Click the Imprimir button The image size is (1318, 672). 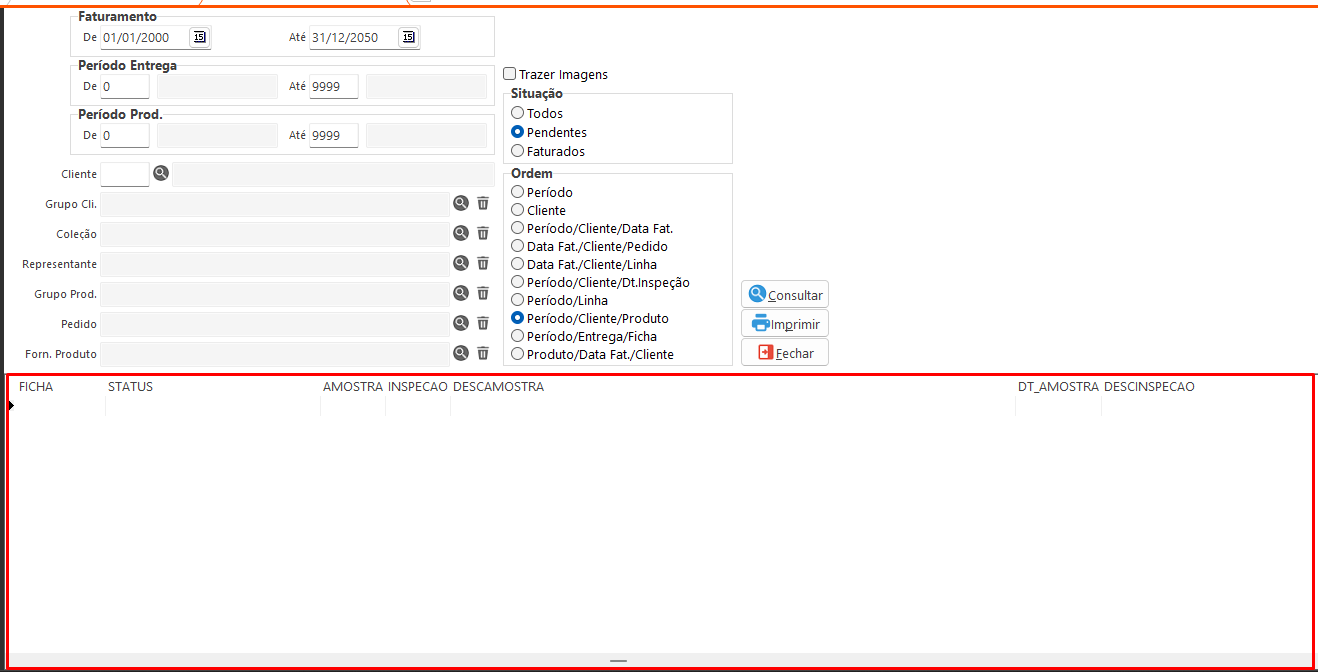(785, 324)
